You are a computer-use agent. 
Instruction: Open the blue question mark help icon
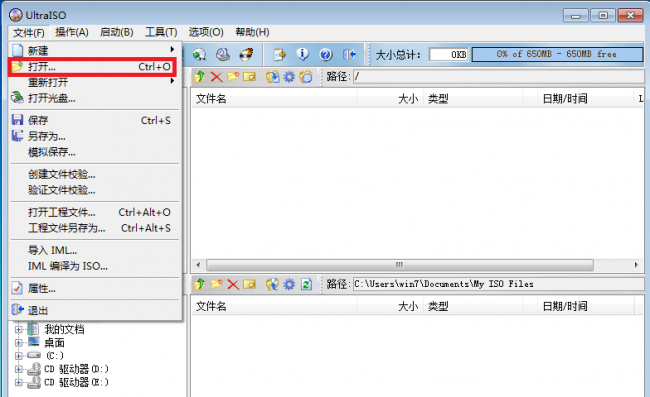[326, 54]
